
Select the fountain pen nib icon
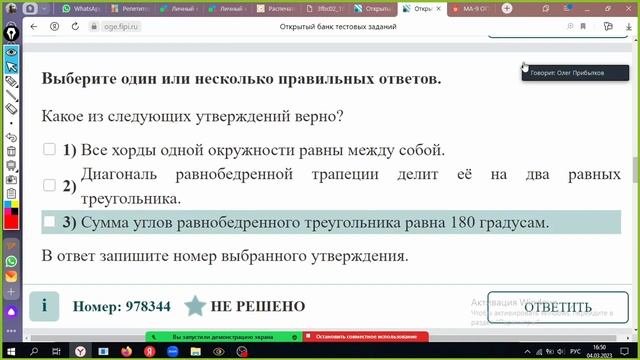point(11,33)
